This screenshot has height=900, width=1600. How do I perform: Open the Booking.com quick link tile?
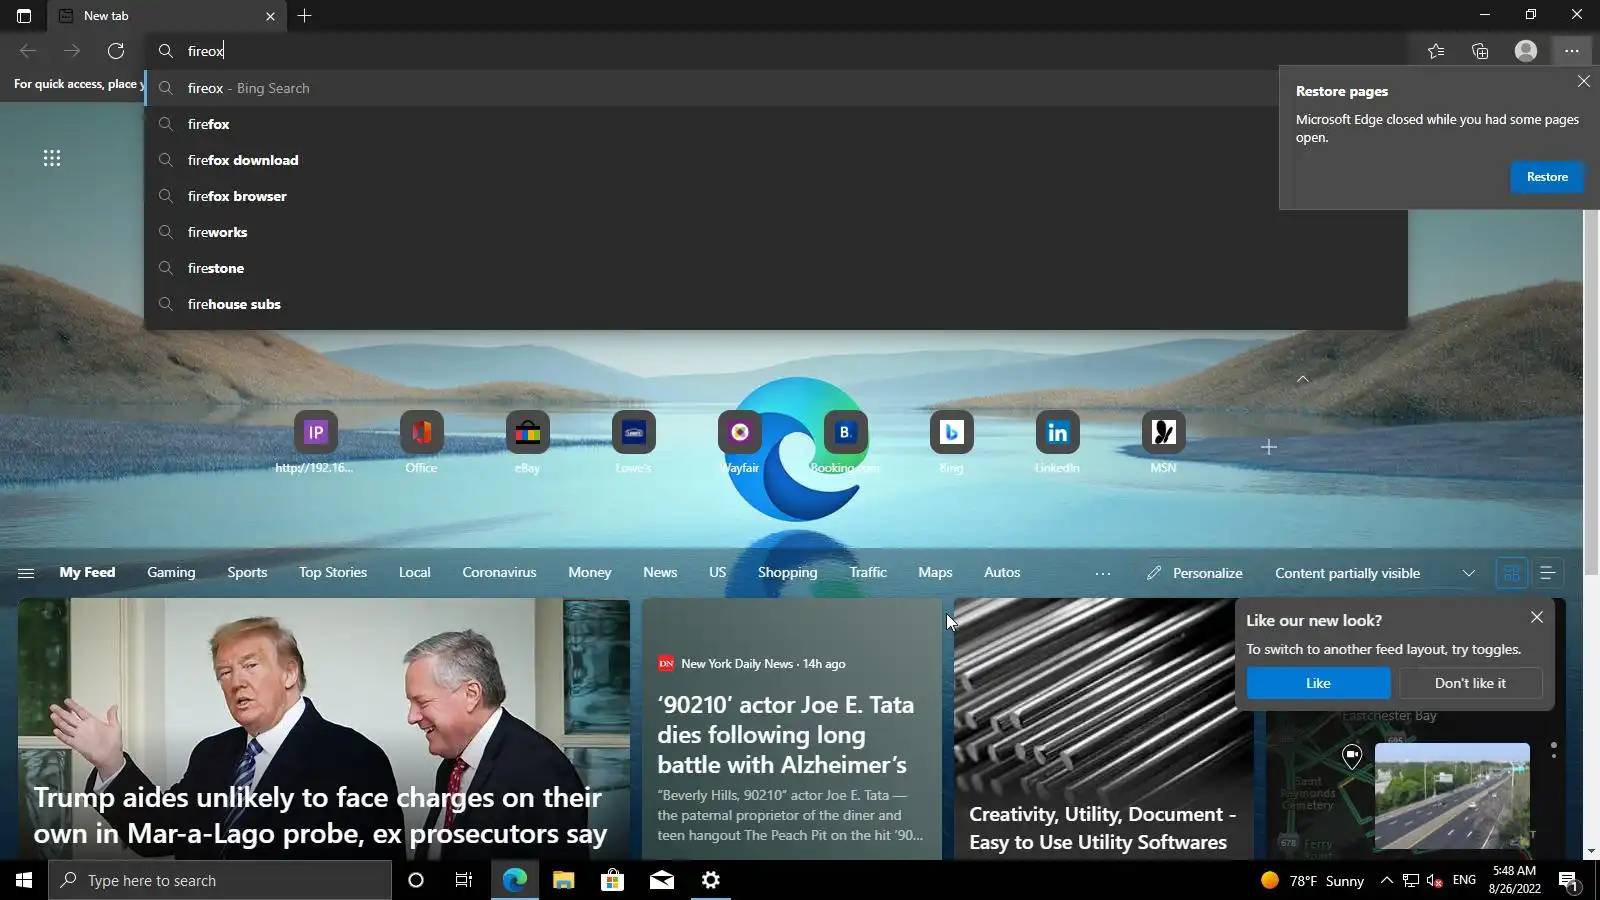click(845, 442)
